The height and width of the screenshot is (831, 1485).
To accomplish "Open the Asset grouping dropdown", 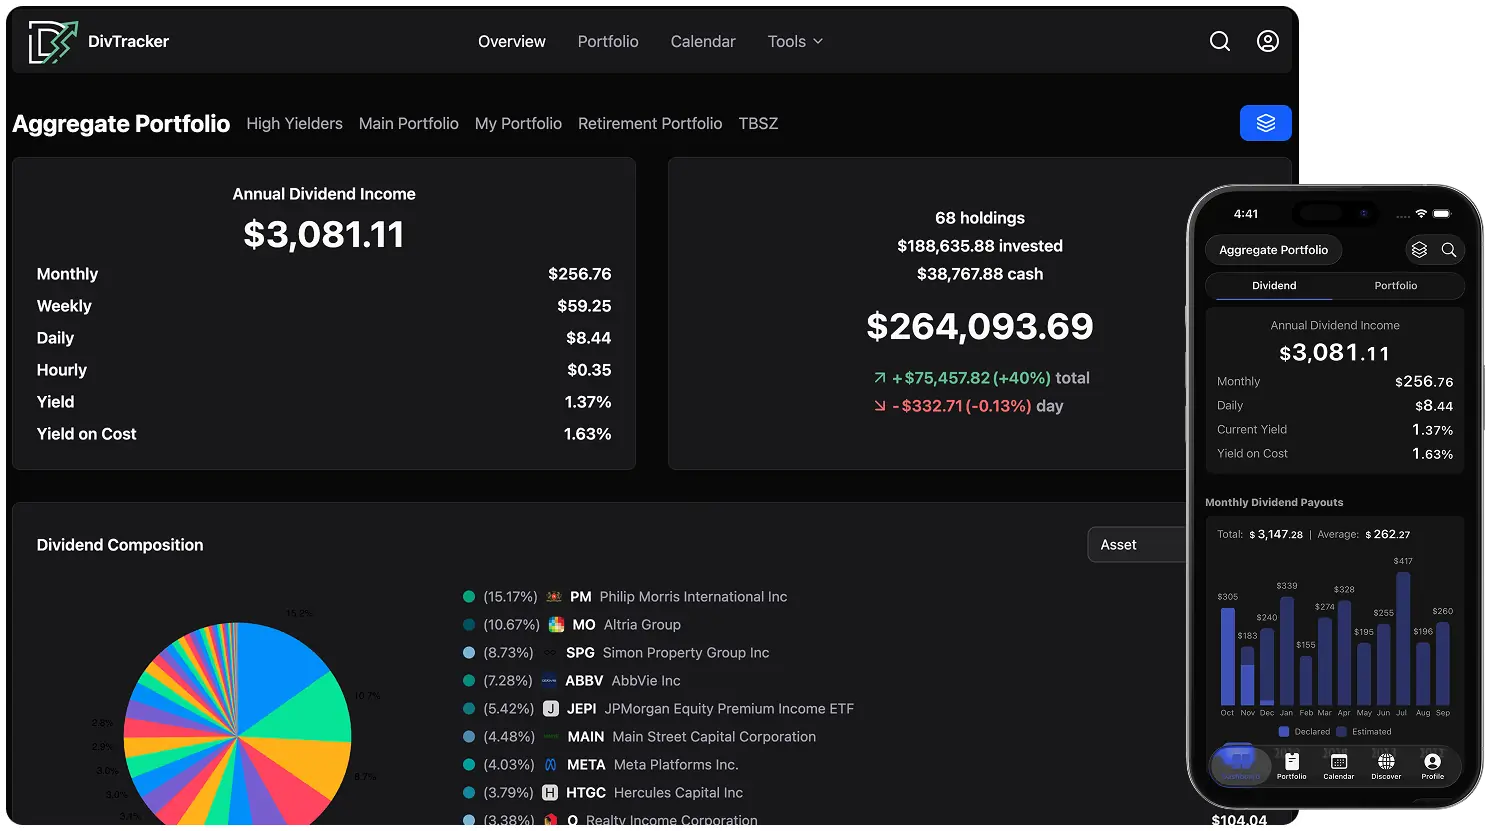I will [x=1136, y=545].
